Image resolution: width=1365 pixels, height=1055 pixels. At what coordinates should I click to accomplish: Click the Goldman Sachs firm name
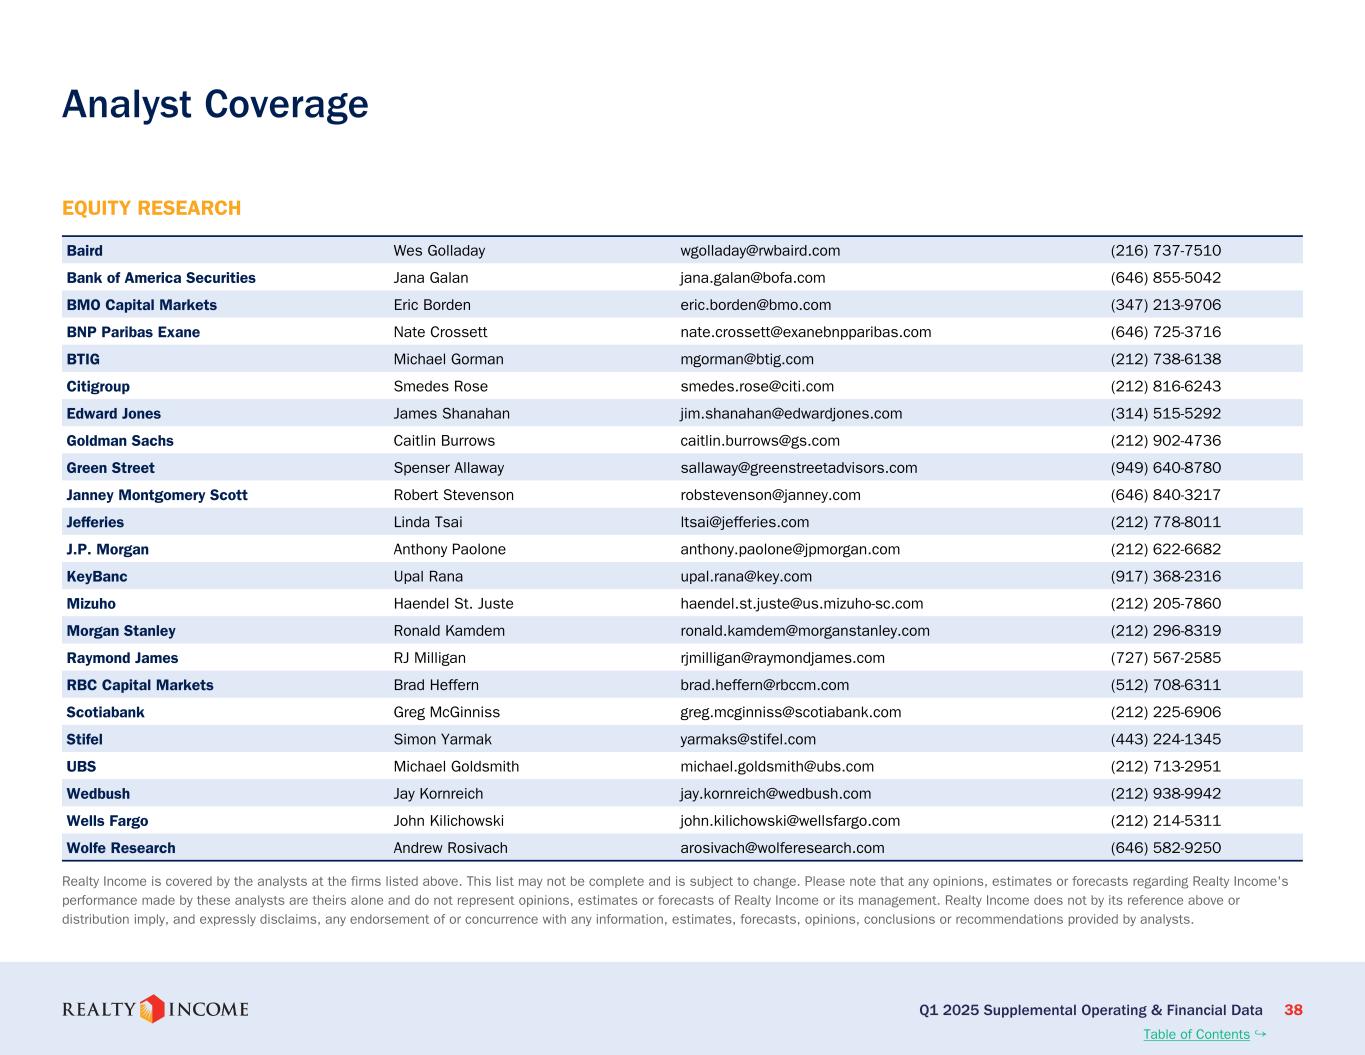(120, 441)
